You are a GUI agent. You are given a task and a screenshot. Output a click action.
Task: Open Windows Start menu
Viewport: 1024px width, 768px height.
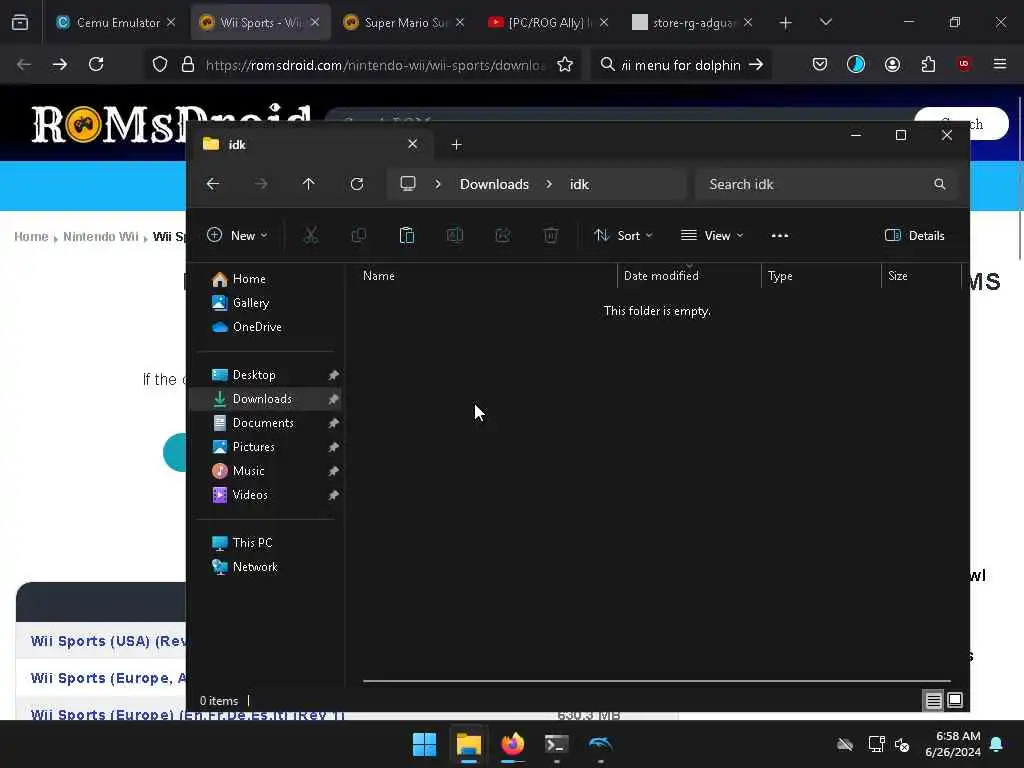424,744
